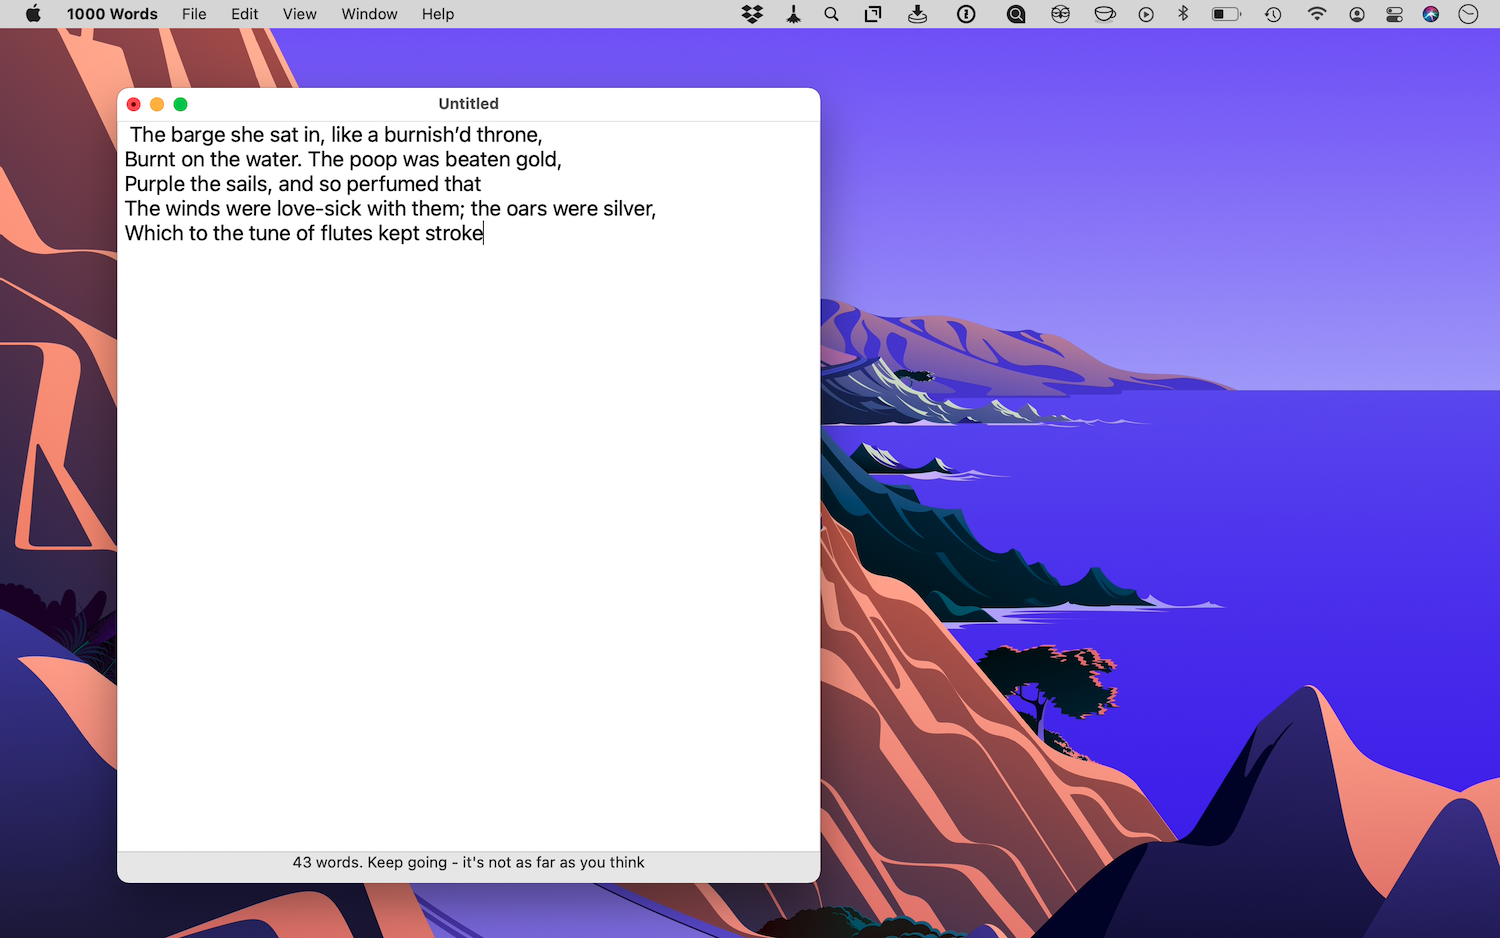The height and width of the screenshot is (938, 1500).
Task: Expand the View menu
Action: tap(299, 14)
